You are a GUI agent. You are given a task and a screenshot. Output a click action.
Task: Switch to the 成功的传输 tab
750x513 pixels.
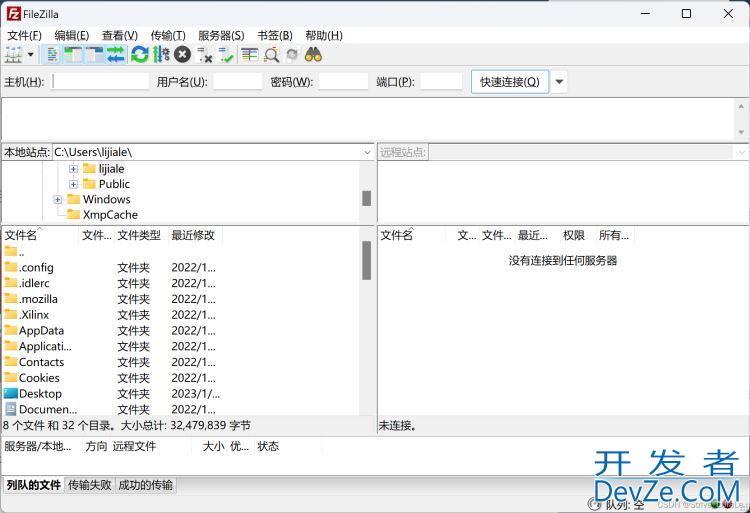point(145,485)
